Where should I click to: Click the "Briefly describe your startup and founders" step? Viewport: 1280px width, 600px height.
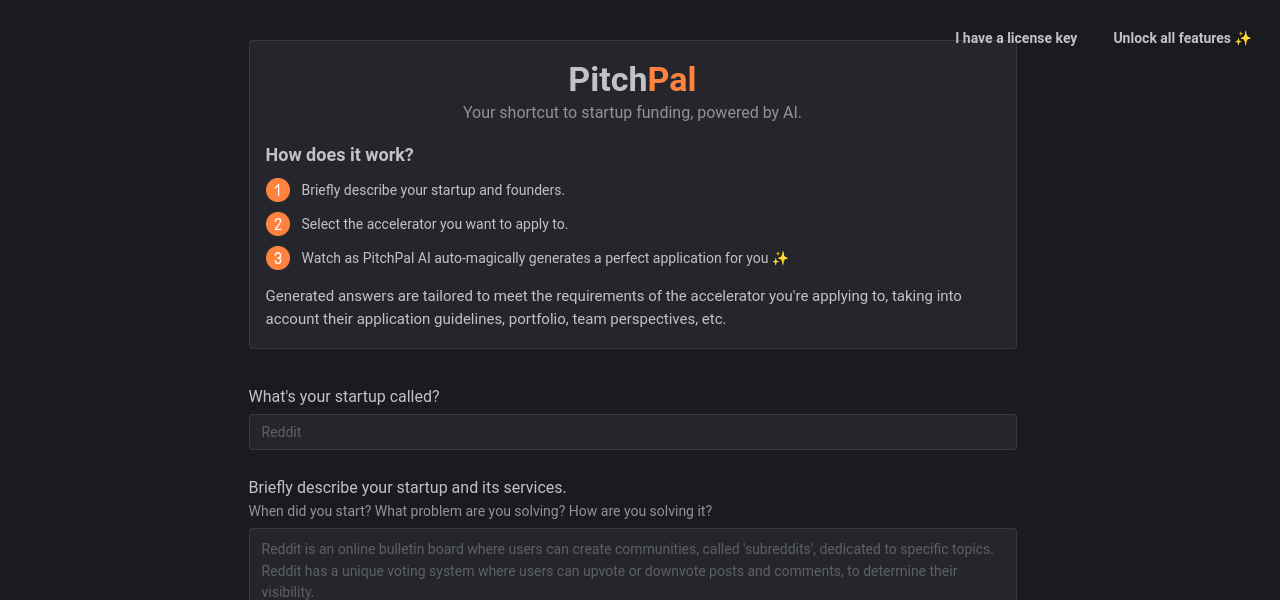point(433,190)
